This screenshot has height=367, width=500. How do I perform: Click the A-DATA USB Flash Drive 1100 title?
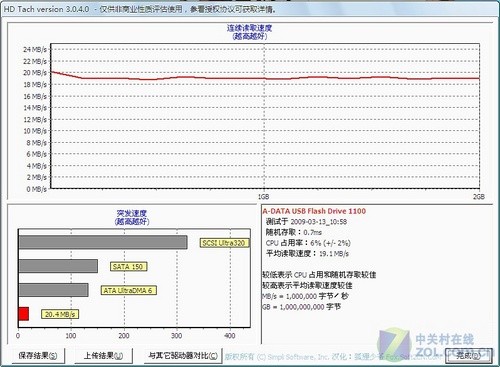pos(314,211)
